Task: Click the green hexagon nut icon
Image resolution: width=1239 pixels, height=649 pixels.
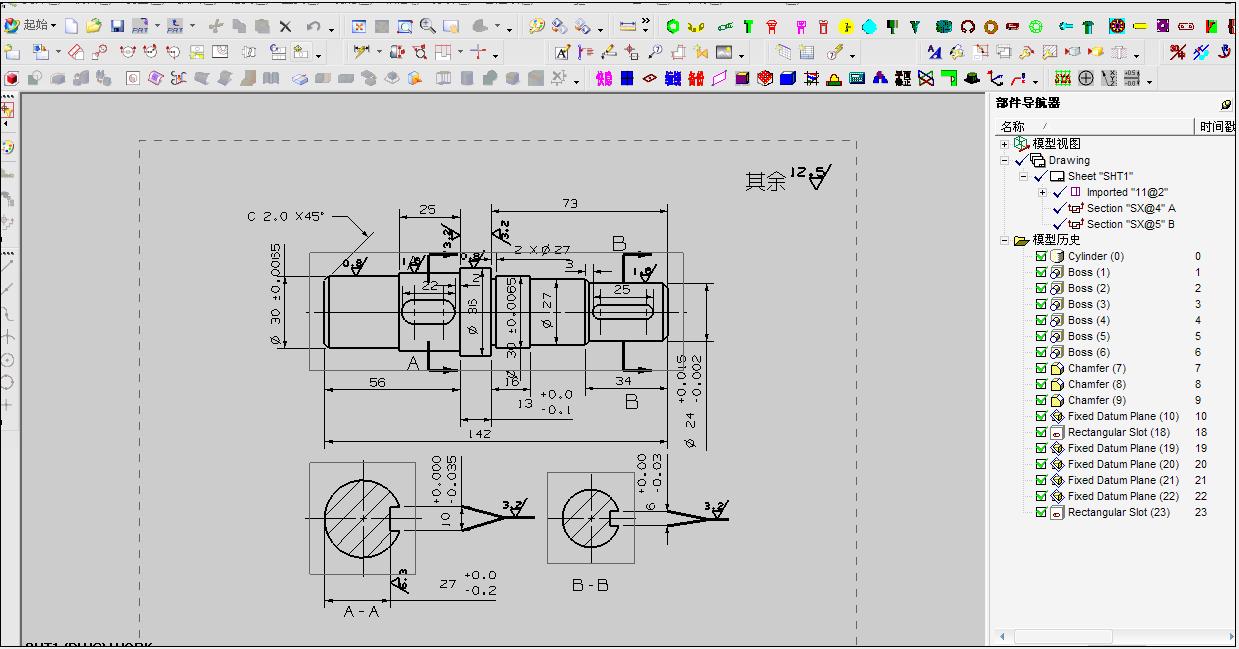Action: point(672,26)
